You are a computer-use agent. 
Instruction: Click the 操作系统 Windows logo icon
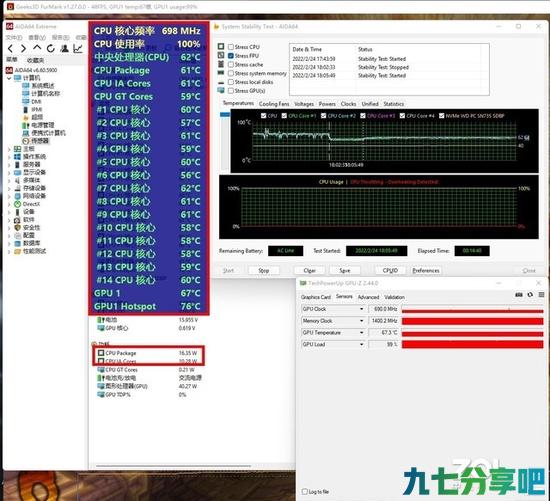coord(18,156)
